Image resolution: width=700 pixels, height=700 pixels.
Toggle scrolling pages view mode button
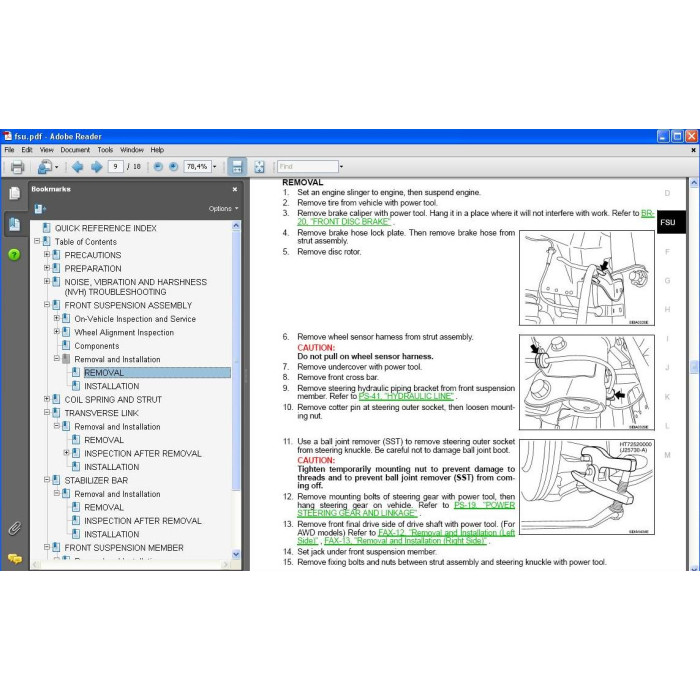point(237,167)
